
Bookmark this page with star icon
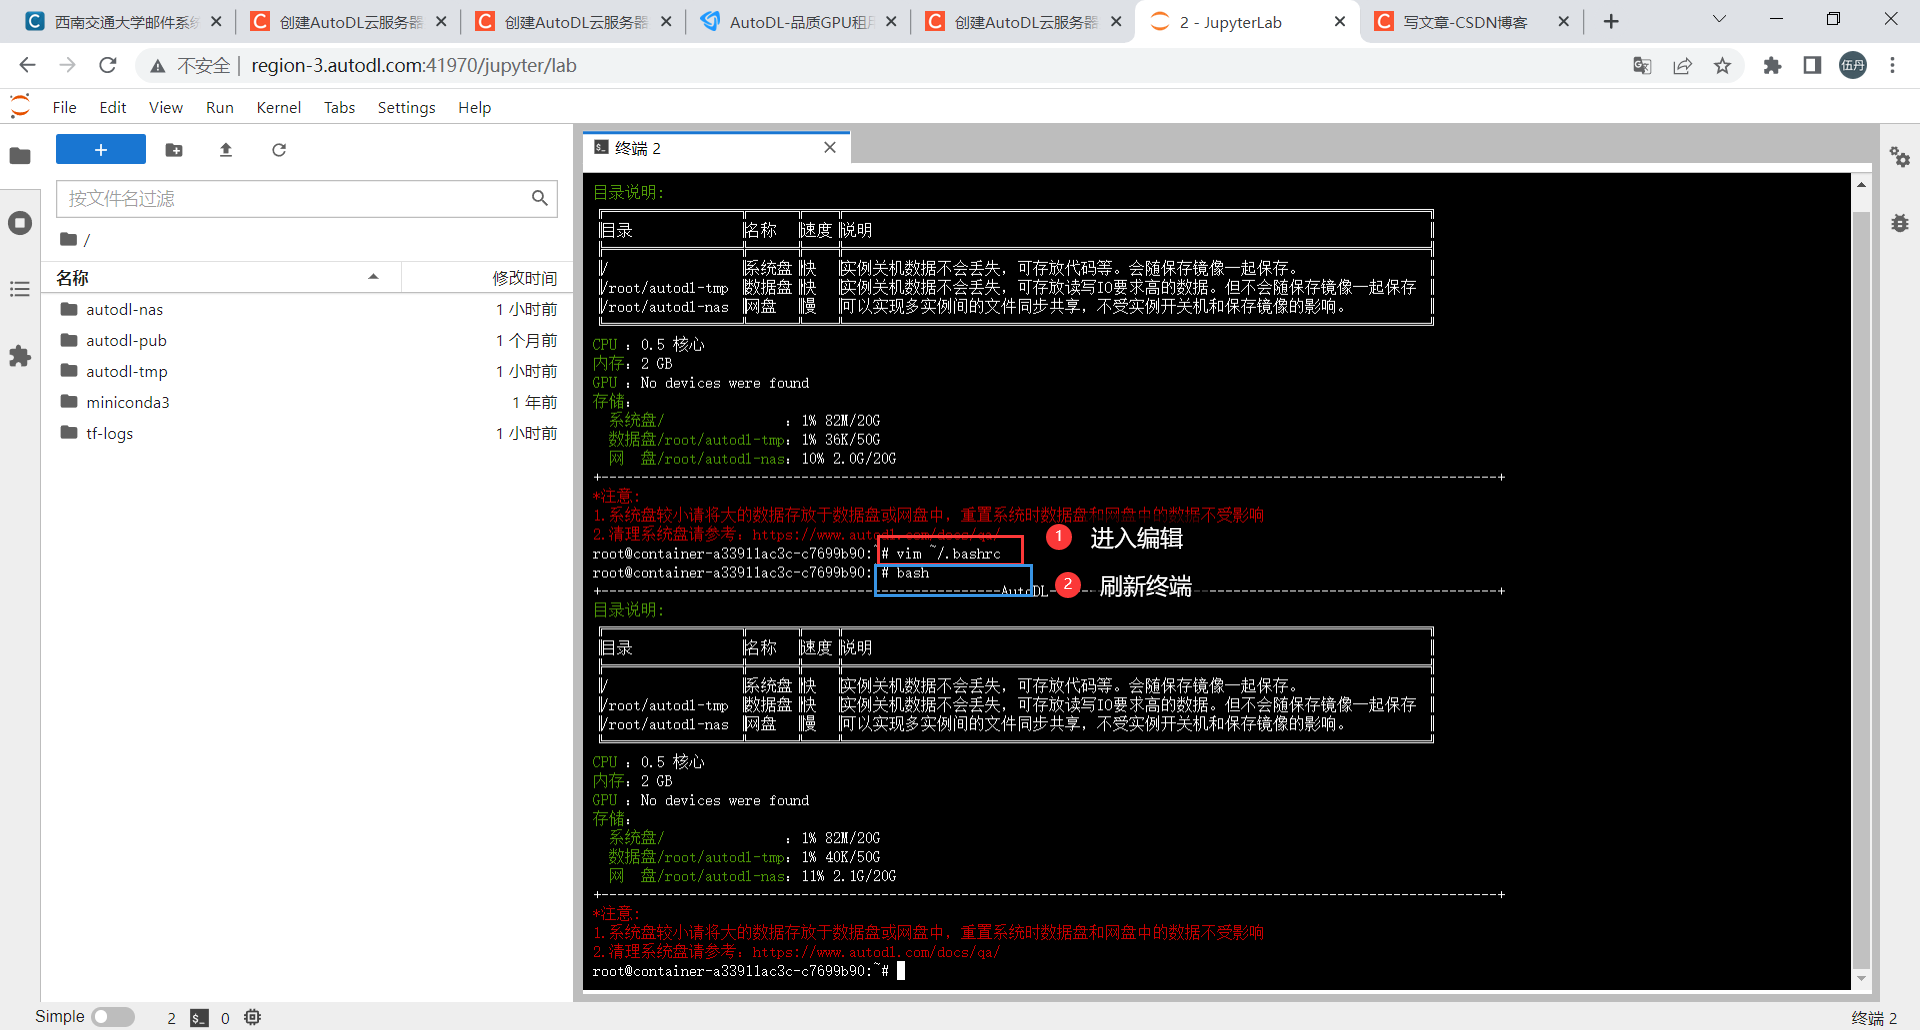1722,66
